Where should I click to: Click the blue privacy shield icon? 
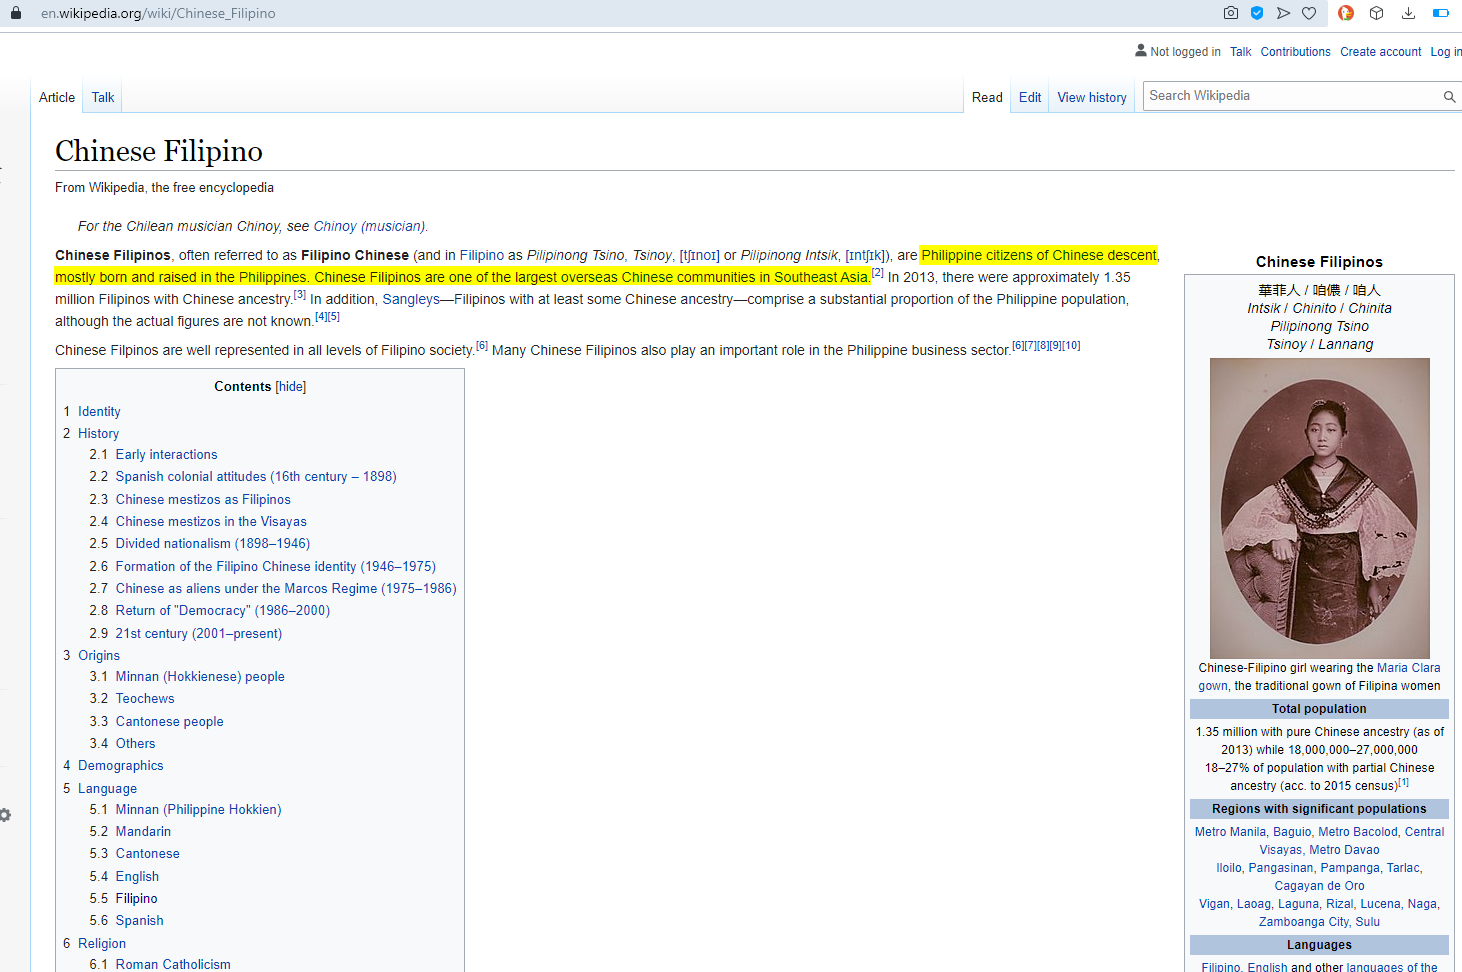pos(1257,13)
